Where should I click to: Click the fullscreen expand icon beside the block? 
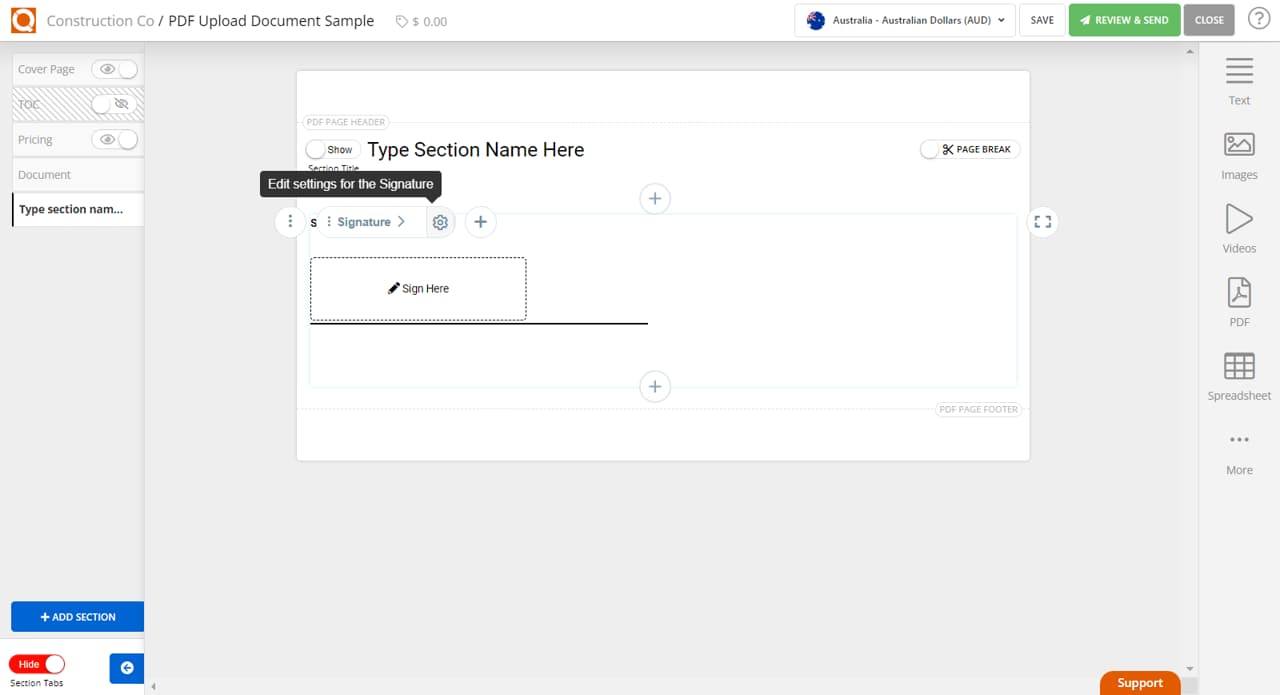point(1042,221)
